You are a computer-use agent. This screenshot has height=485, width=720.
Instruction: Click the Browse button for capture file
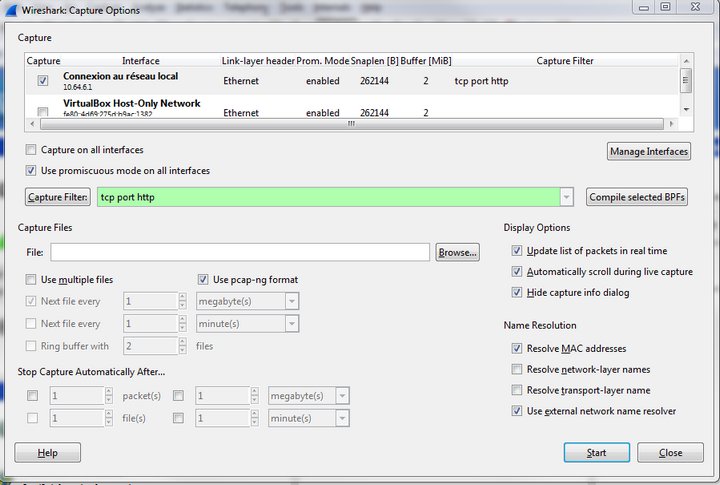click(x=458, y=253)
